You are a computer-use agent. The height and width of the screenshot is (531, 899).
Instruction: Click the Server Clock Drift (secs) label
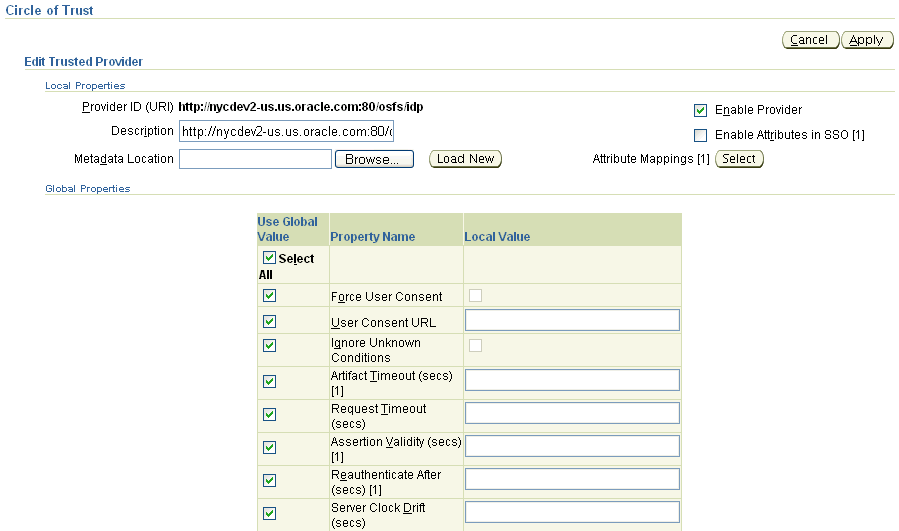(x=378, y=515)
